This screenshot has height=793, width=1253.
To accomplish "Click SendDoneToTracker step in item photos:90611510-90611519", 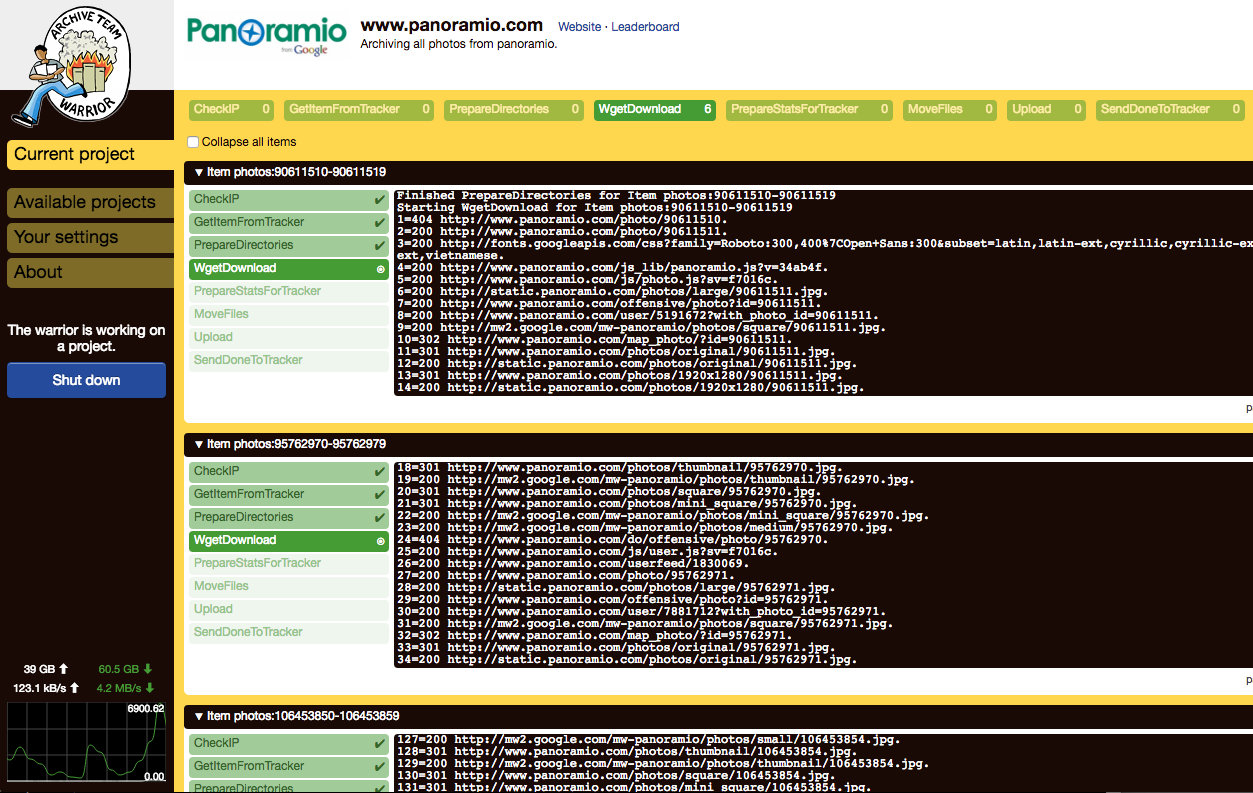I will click(x=289, y=360).
